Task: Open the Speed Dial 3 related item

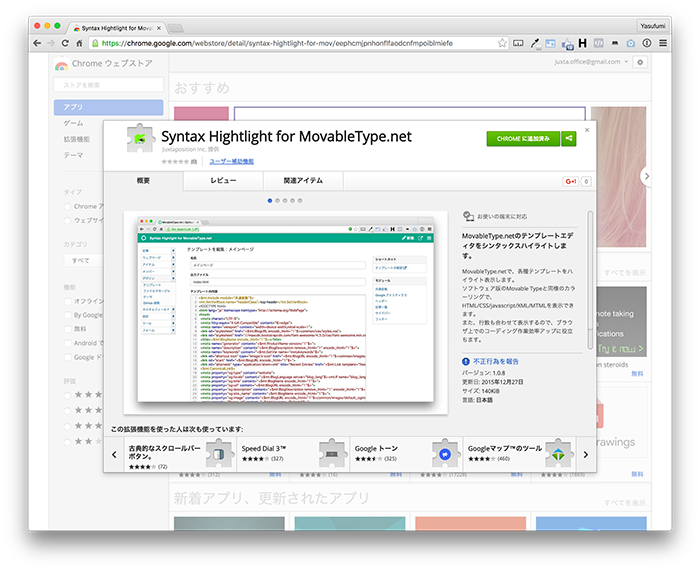Action: pos(293,454)
